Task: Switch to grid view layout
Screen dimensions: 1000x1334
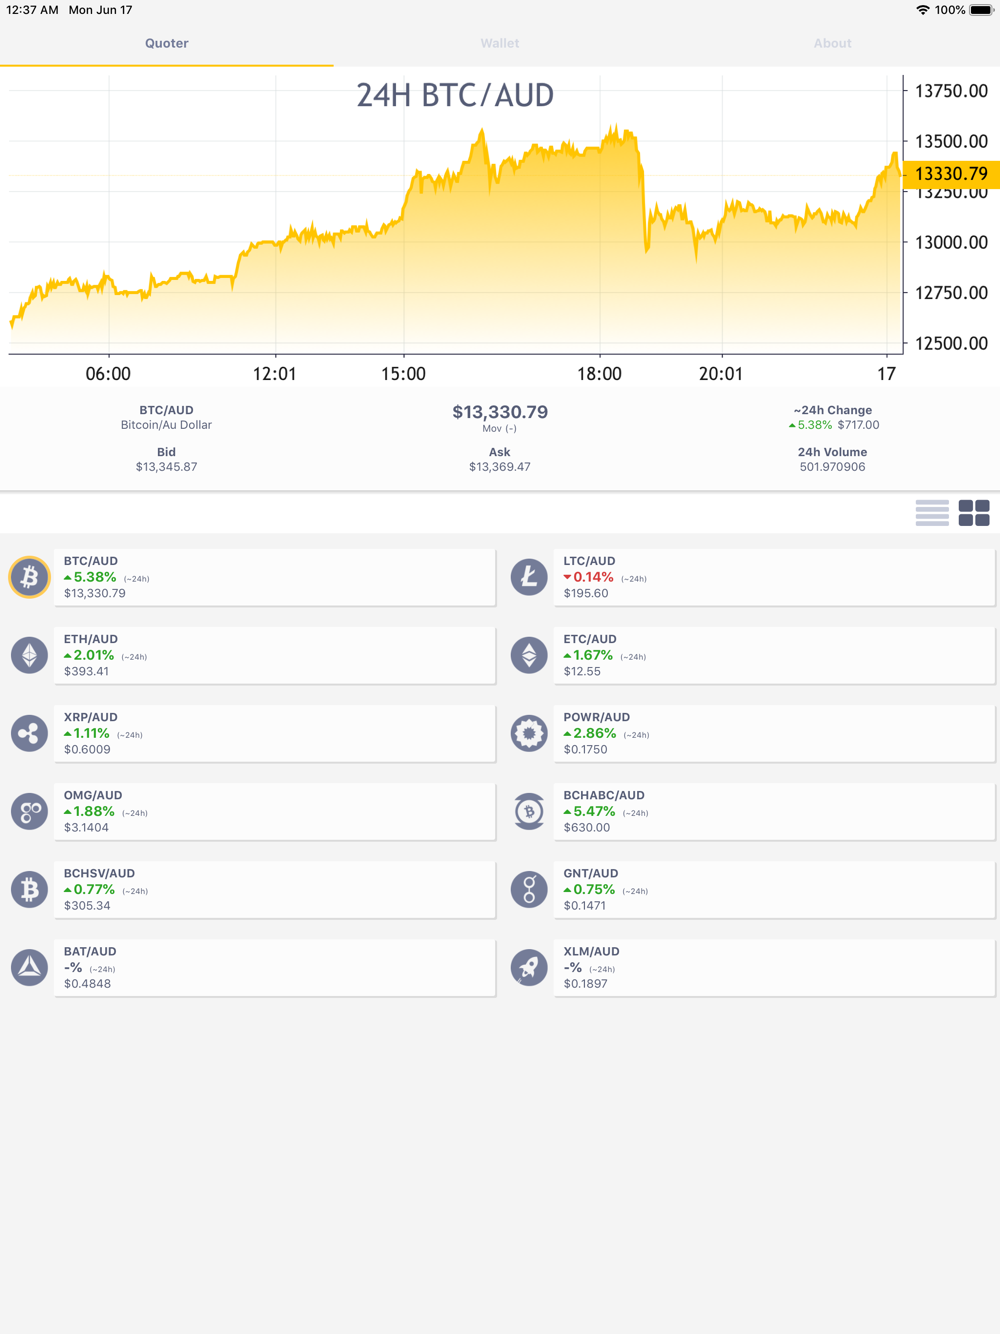Action: click(x=973, y=513)
